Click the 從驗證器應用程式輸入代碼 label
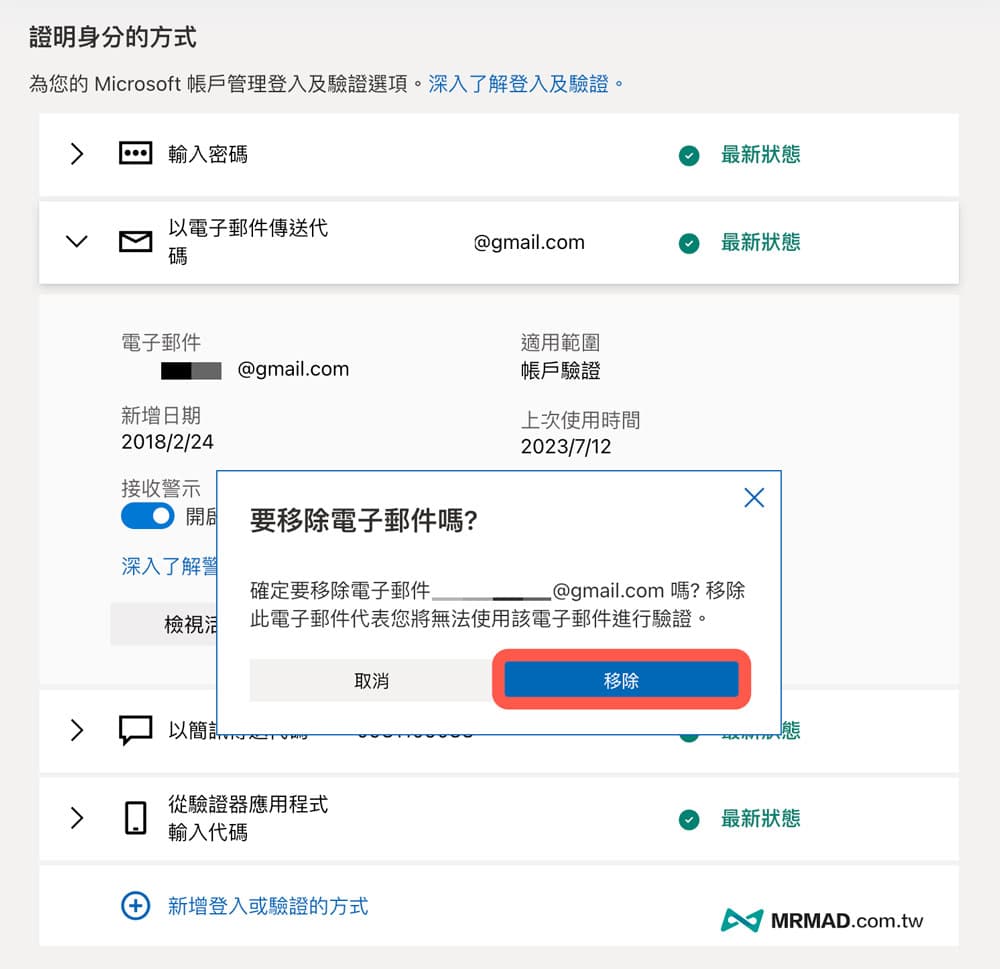 [x=247, y=818]
